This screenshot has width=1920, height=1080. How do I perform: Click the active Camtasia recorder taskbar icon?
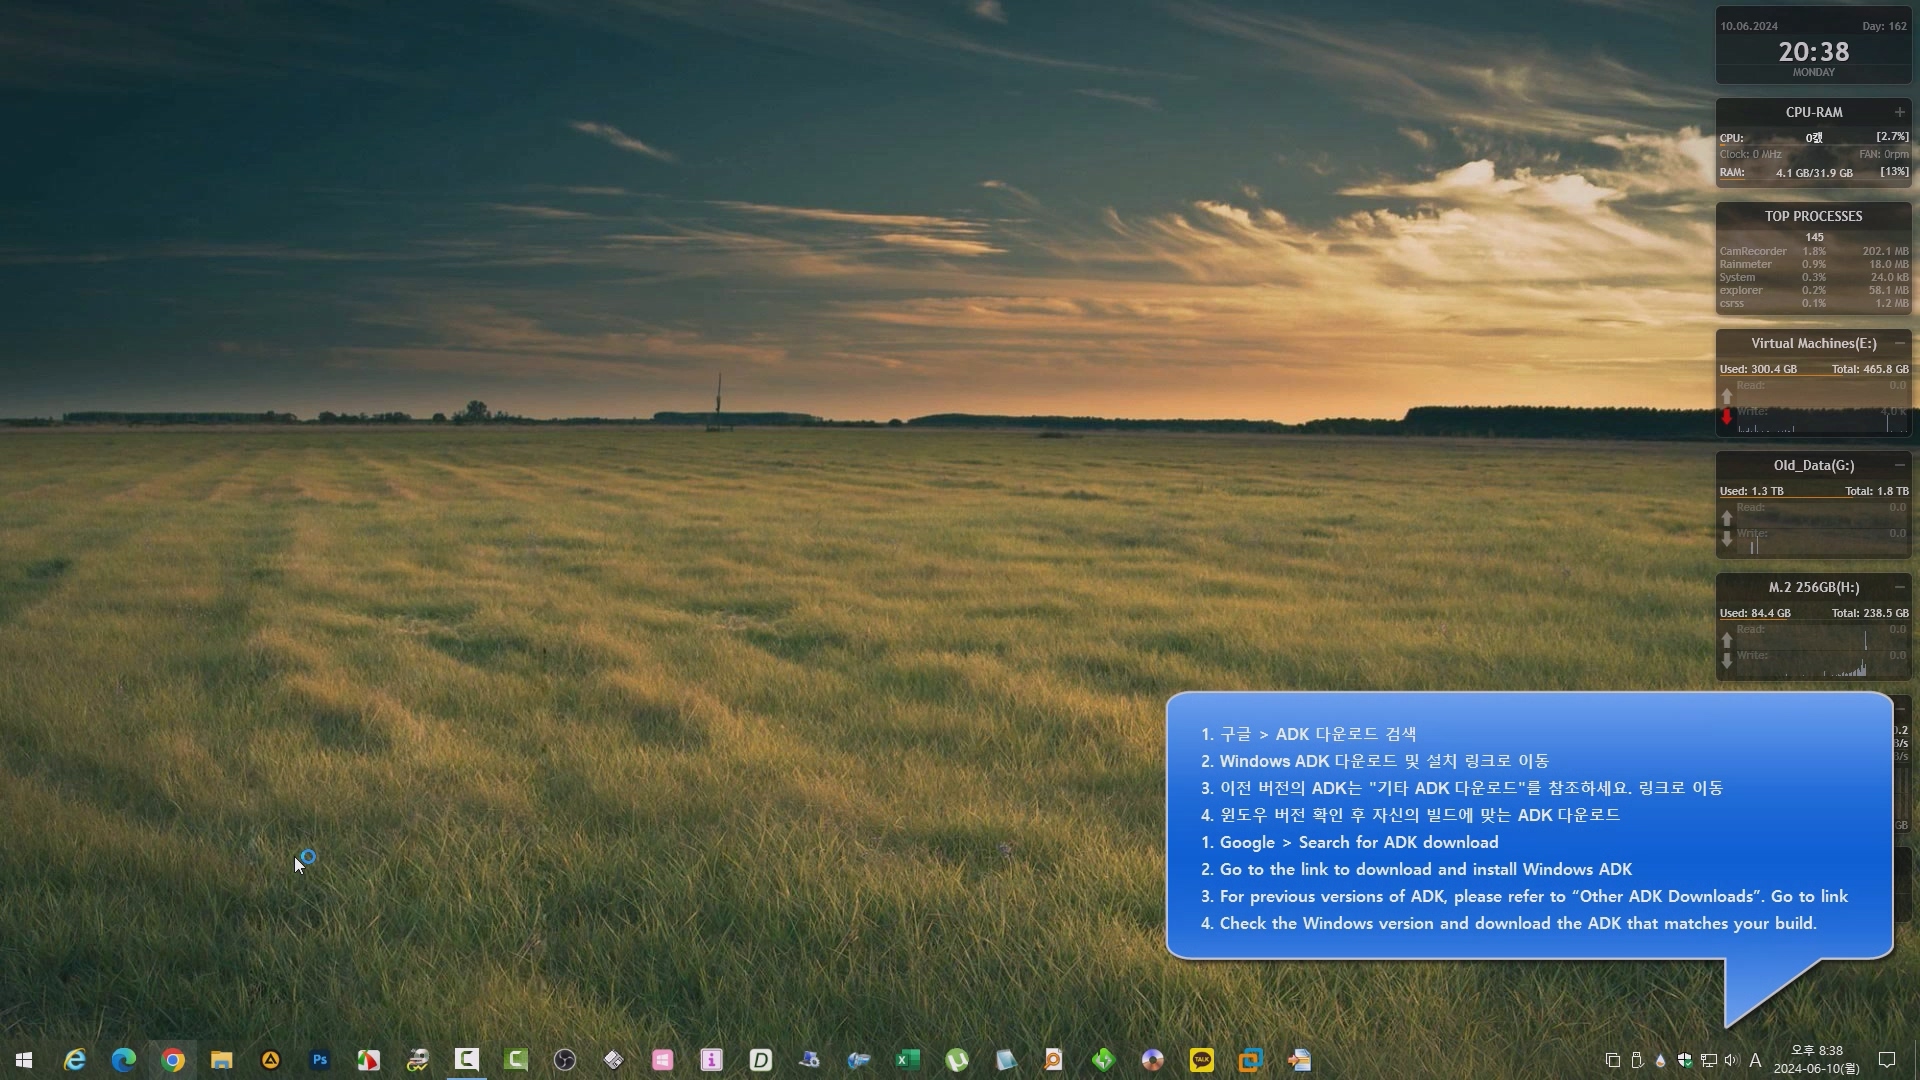[x=467, y=1060]
